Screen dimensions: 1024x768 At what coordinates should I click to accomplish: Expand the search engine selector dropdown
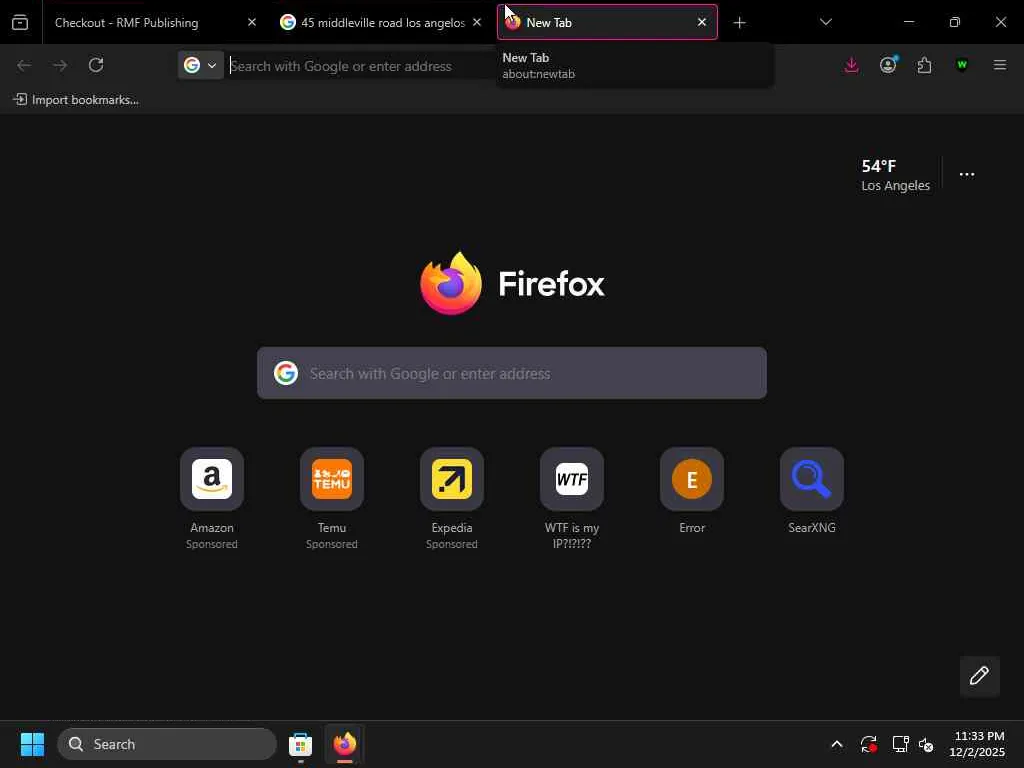pos(200,65)
